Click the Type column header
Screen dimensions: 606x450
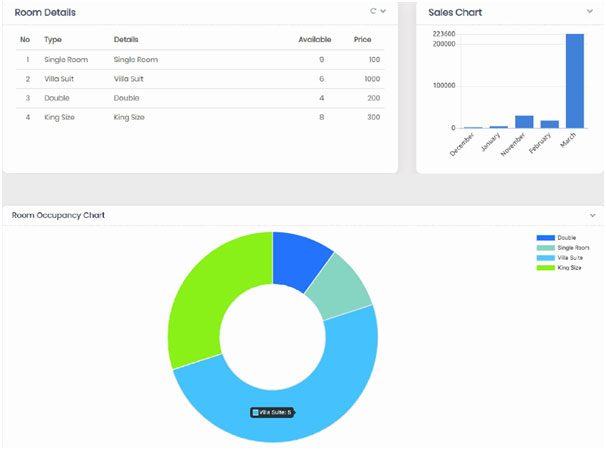[53, 40]
